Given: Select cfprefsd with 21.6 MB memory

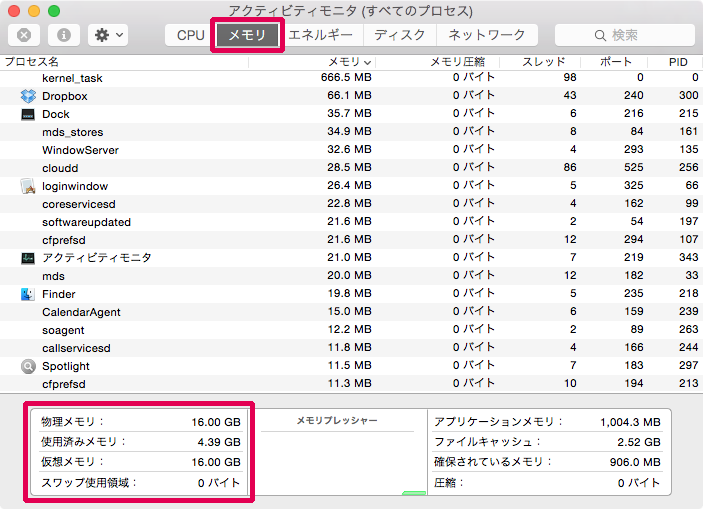Looking at the screenshot, I should (x=64, y=240).
